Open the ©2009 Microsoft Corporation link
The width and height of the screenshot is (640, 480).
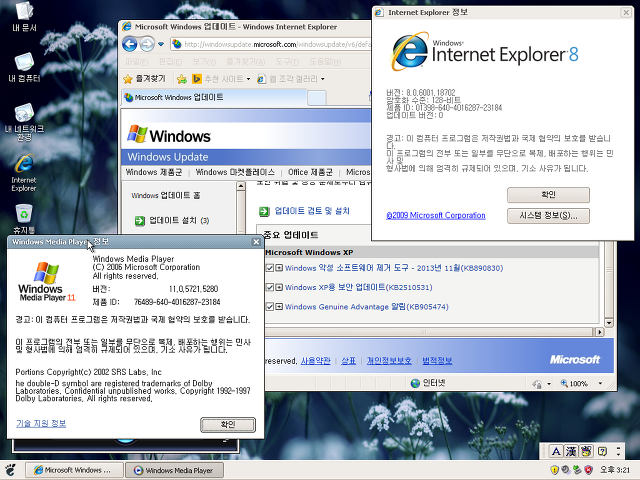pos(436,216)
